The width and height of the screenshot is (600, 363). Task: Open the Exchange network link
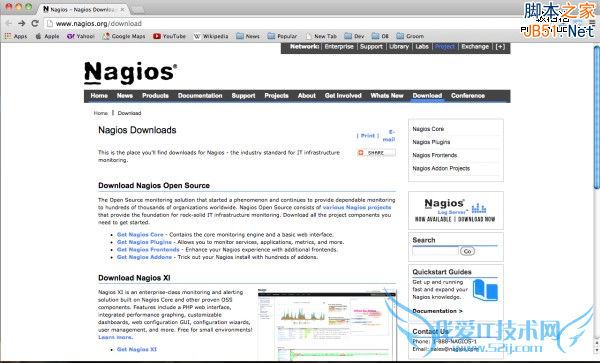point(475,47)
